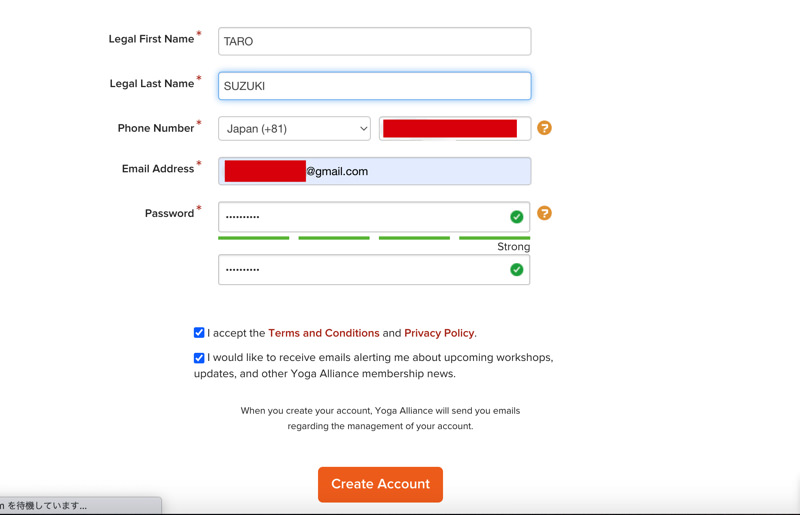Screen dimensions: 800x515
Task: Click into the Password input field
Action: (x=360, y=217)
